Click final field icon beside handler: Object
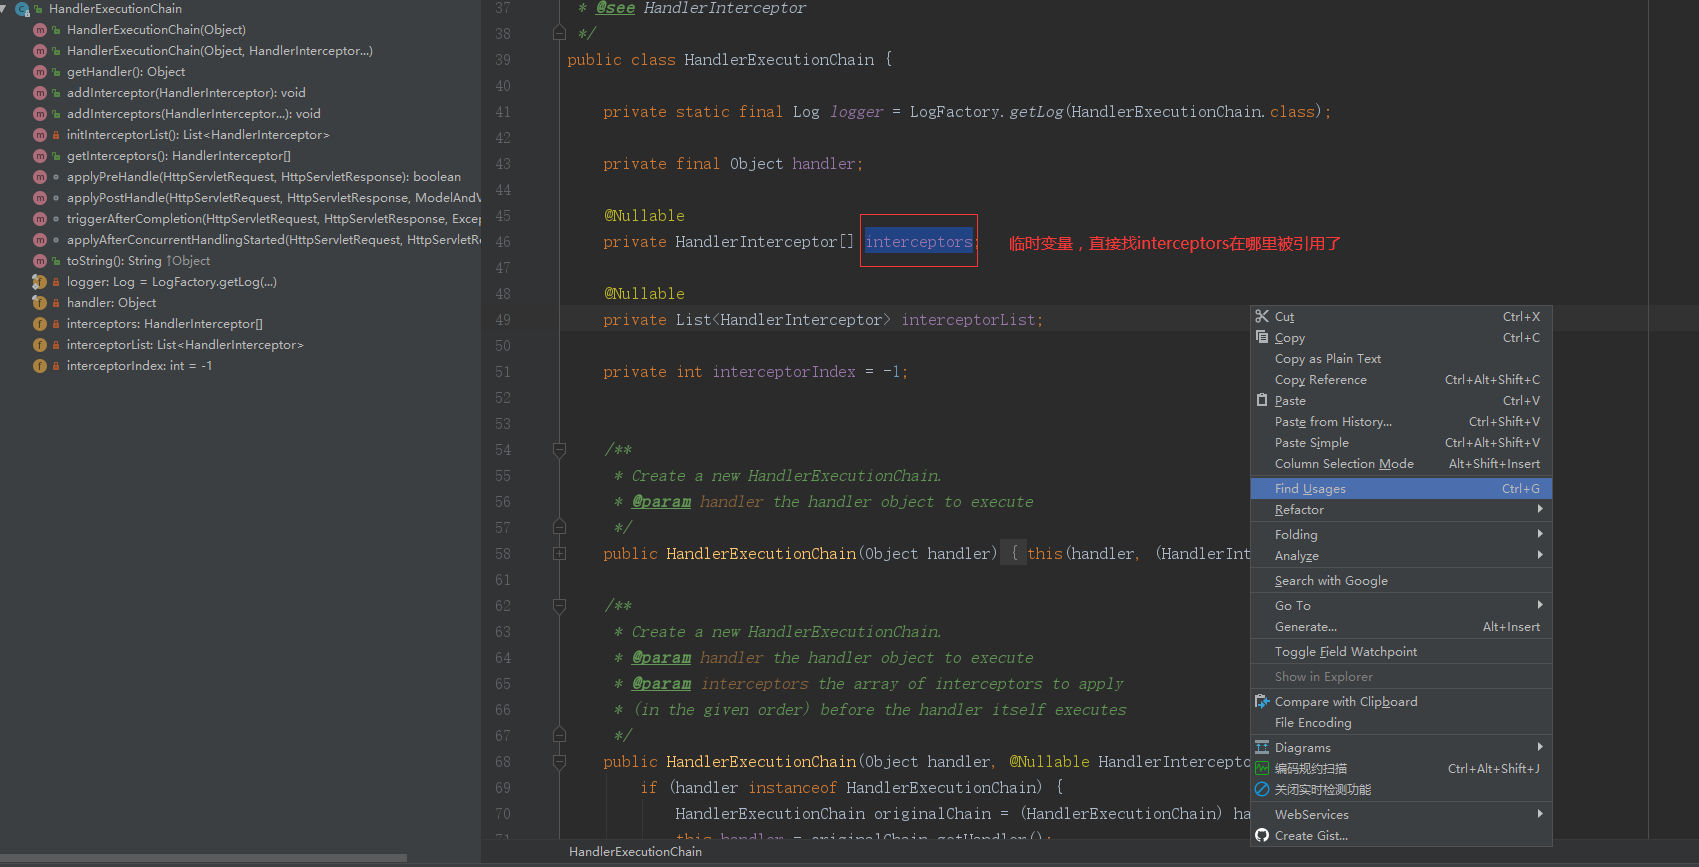The image size is (1699, 867). [x=40, y=303]
